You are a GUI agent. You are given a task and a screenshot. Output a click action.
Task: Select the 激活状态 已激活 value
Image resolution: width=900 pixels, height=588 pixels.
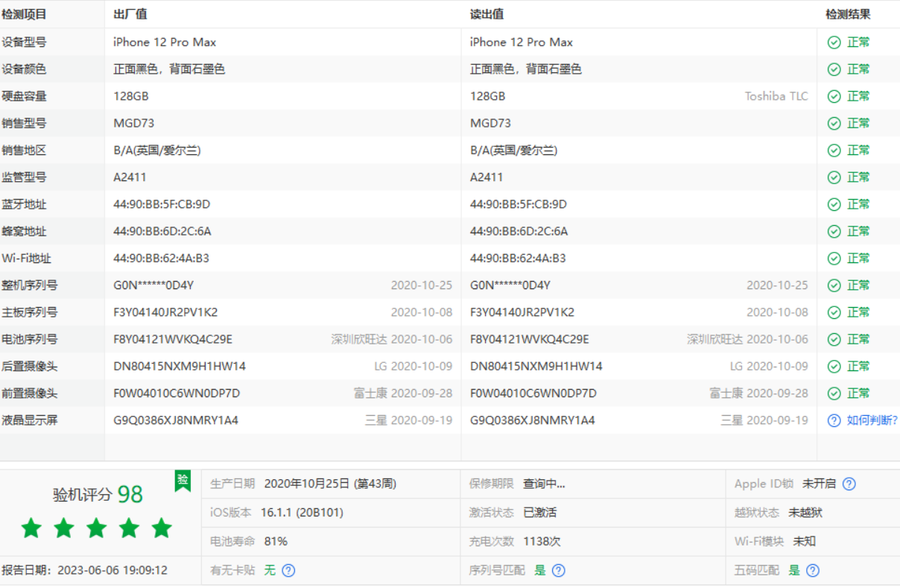(x=540, y=513)
